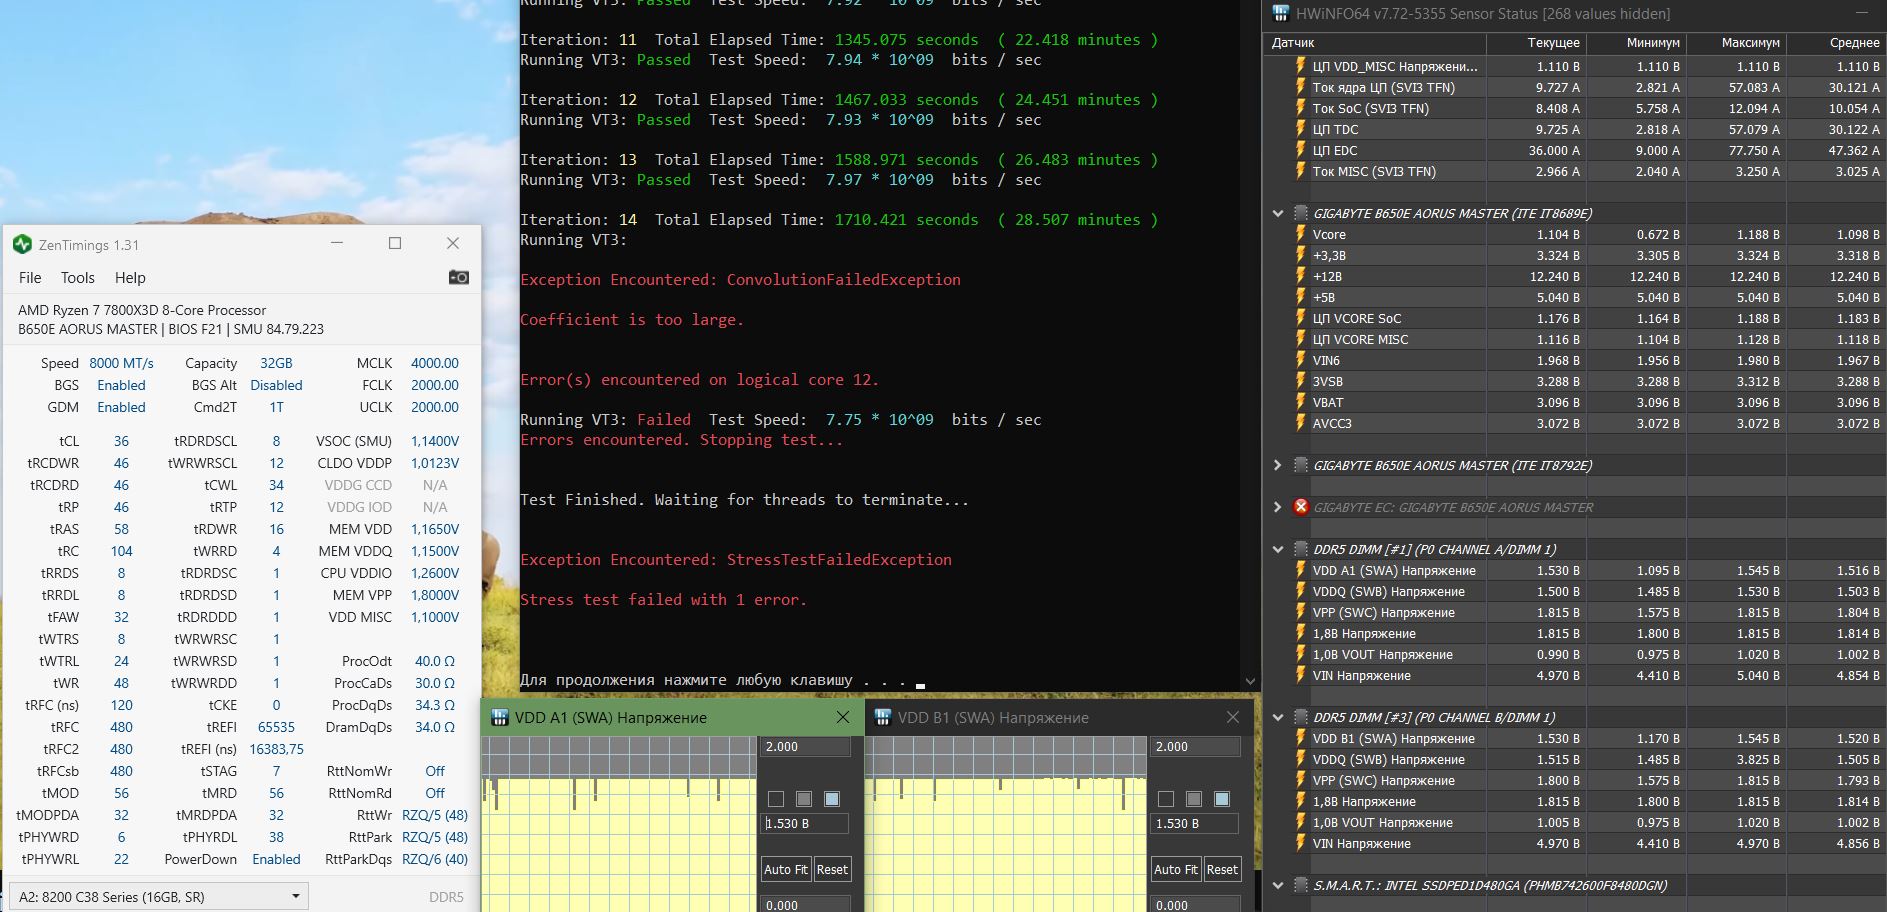Click the lightning icon beside ЦП EDC
This screenshot has width=1887, height=912.
[1300, 150]
